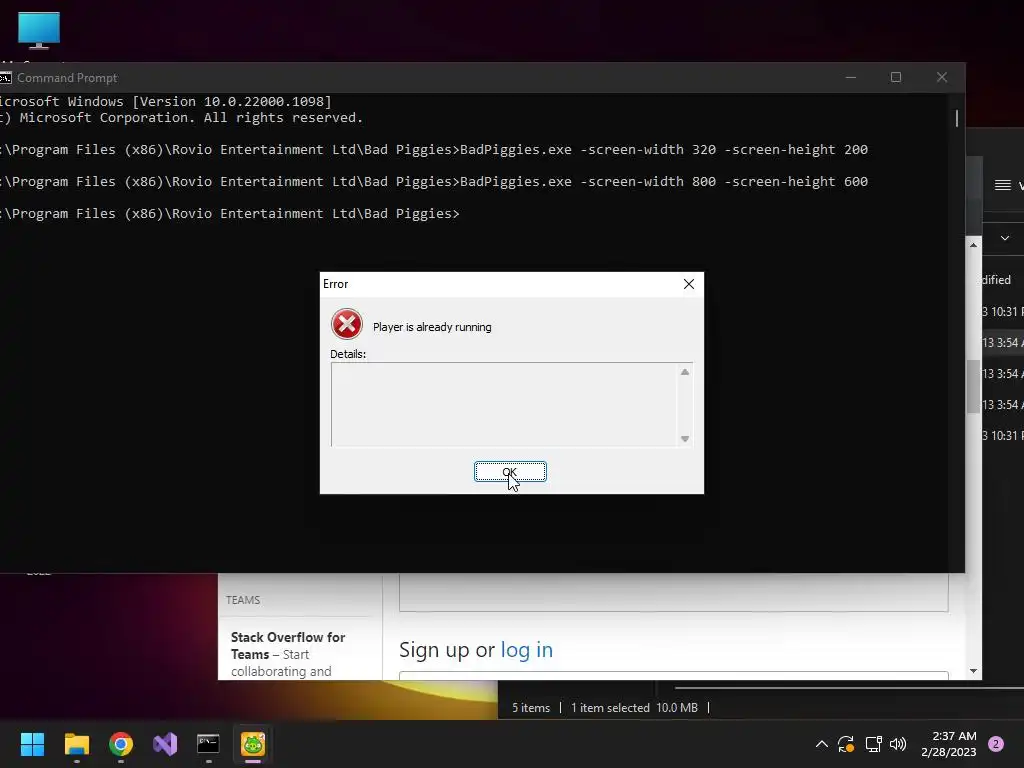
Task: Open volume control tray icon
Action: pyautogui.click(x=898, y=744)
